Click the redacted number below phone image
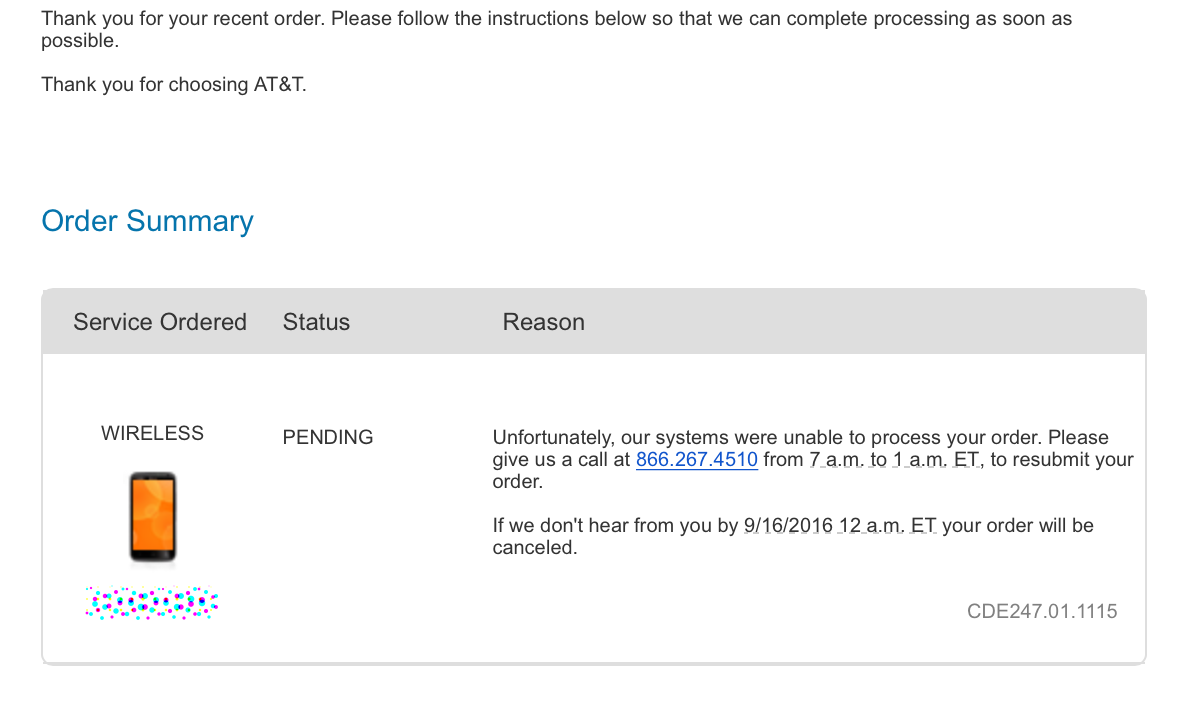This screenshot has width=1182, height=714. click(x=152, y=603)
